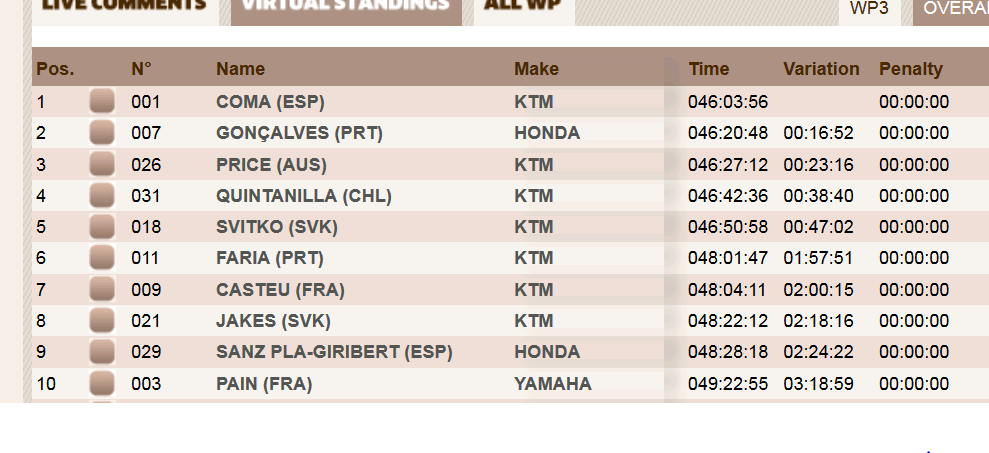Click the square icon for rider 018 SVITKO
The height and width of the screenshot is (453, 989).
102,227
